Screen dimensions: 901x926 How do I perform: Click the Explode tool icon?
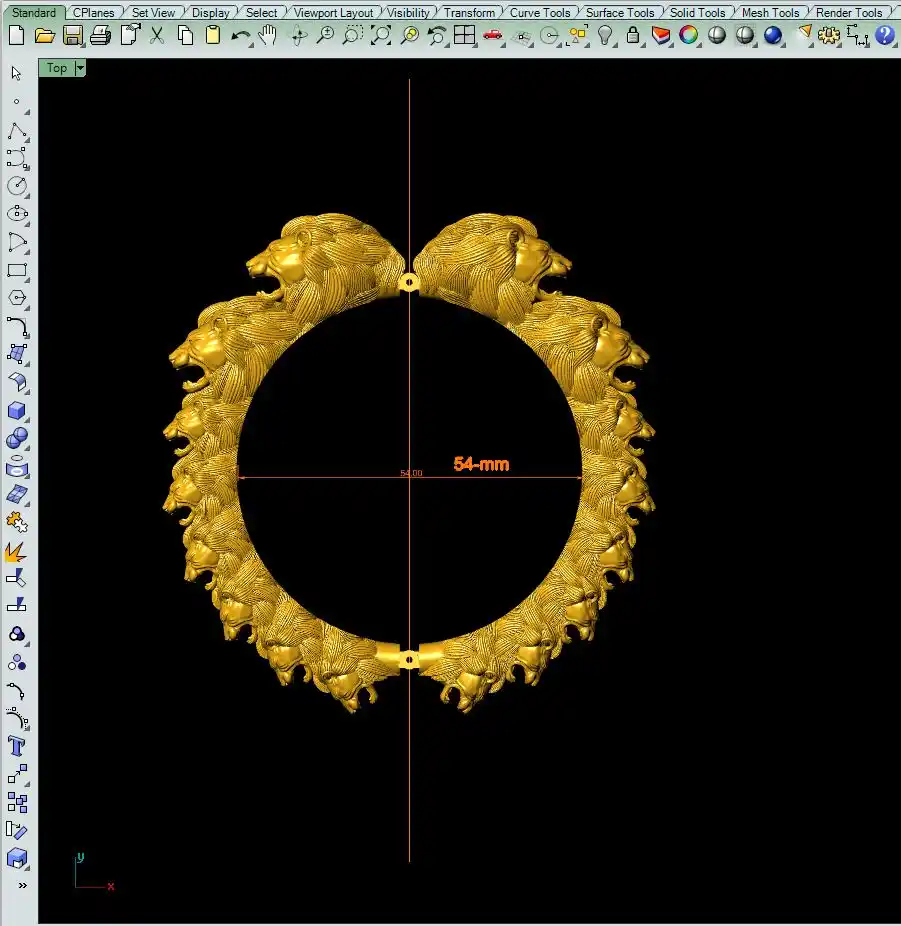pyautogui.click(x=17, y=551)
